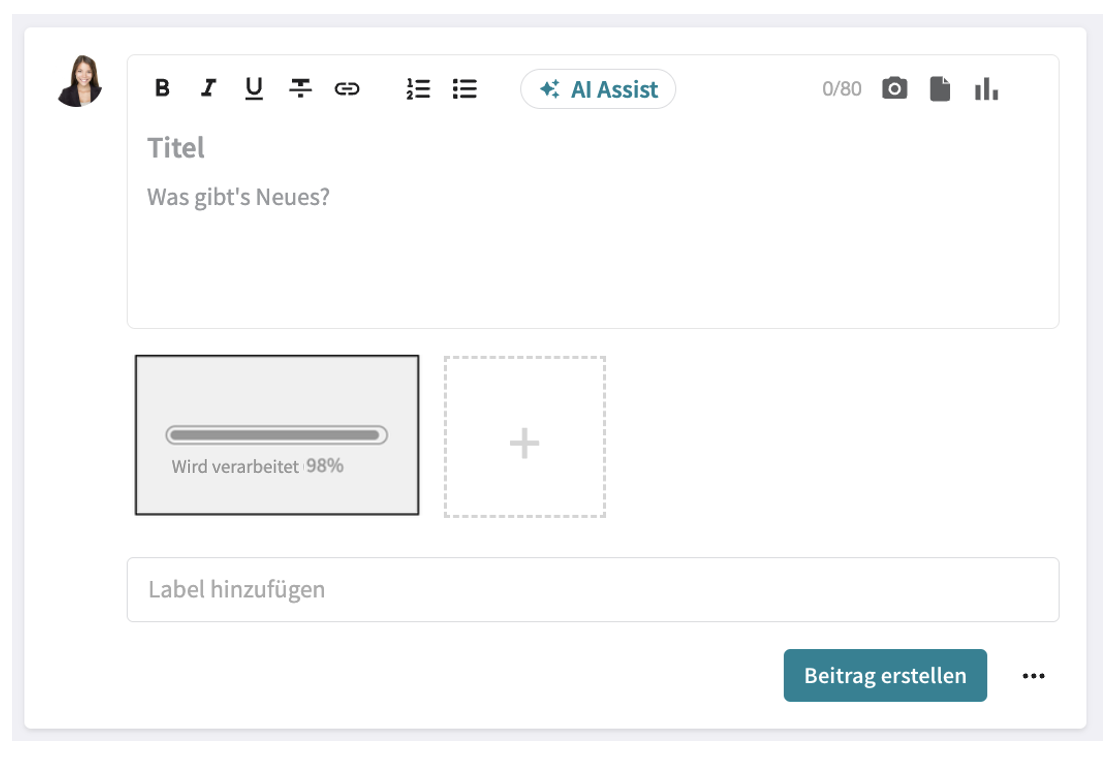Underline the selected text

point(254,88)
